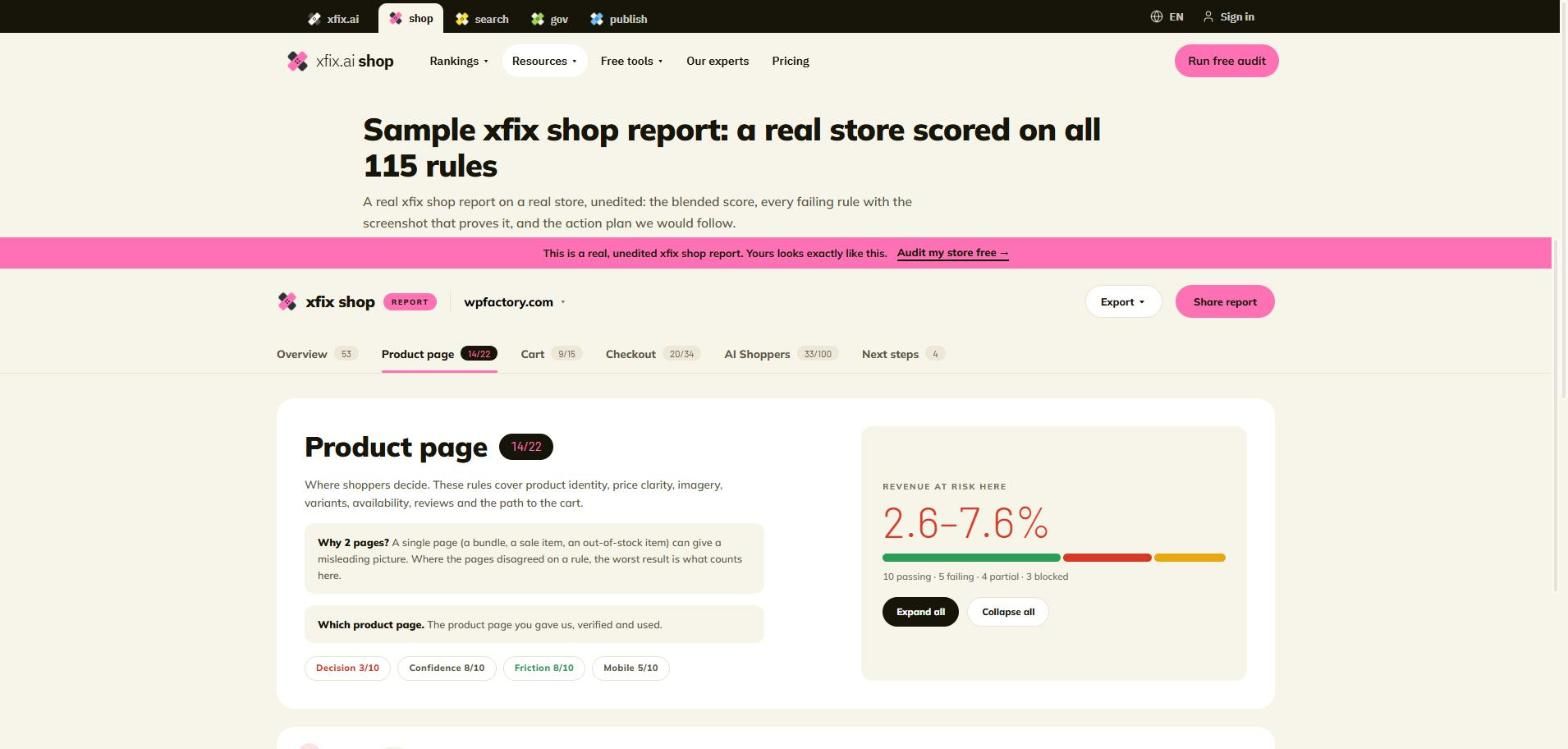Image resolution: width=1568 pixels, height=749 pixels.
Task: Click the search product icon in top bar
Action: 462,19
